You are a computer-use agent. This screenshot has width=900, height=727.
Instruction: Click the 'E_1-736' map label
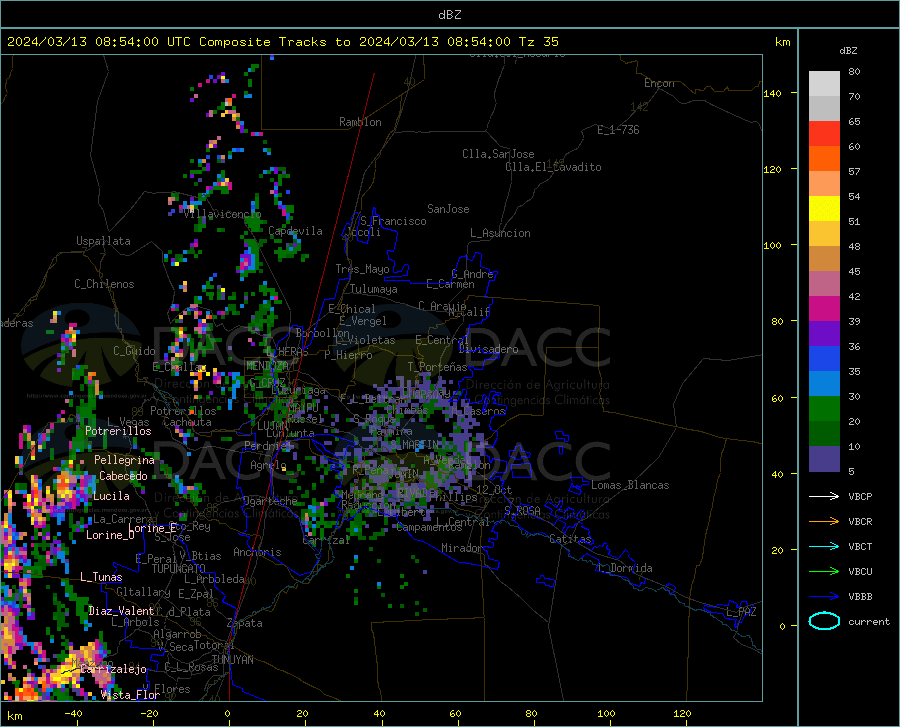tap(618, 130)
